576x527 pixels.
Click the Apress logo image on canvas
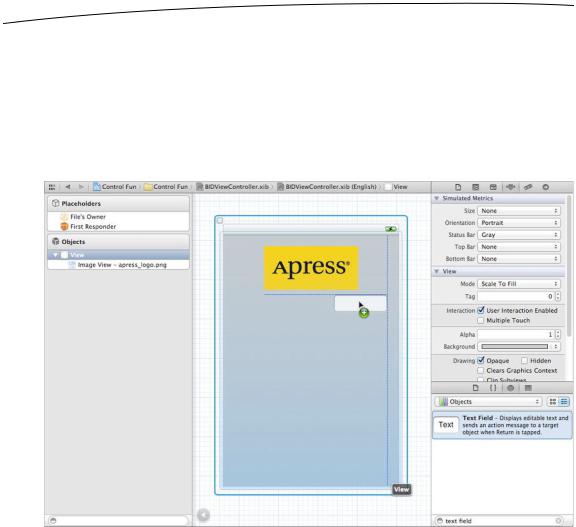pyautogui.click(x=311, y=268)
